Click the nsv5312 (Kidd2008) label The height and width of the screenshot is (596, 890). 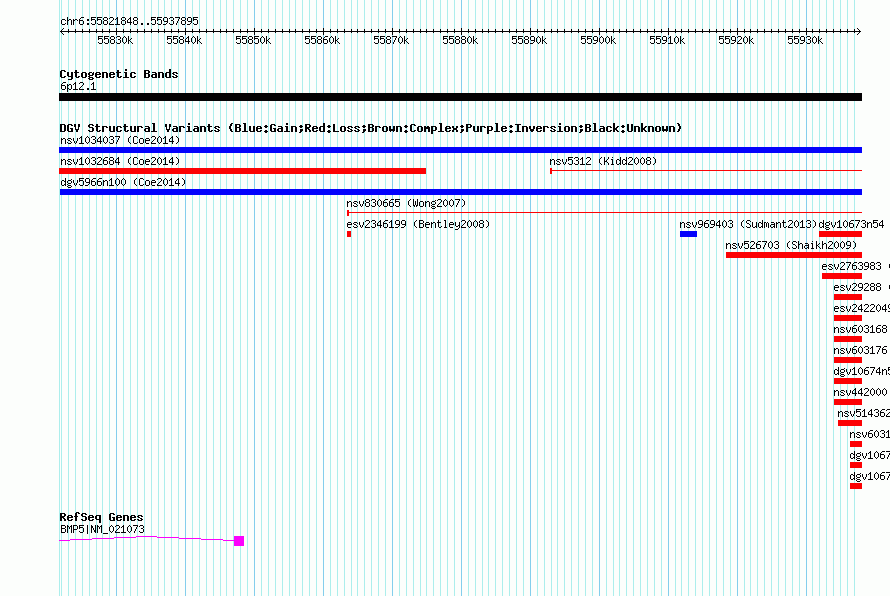pyautogui.click(x=603, y=161)
